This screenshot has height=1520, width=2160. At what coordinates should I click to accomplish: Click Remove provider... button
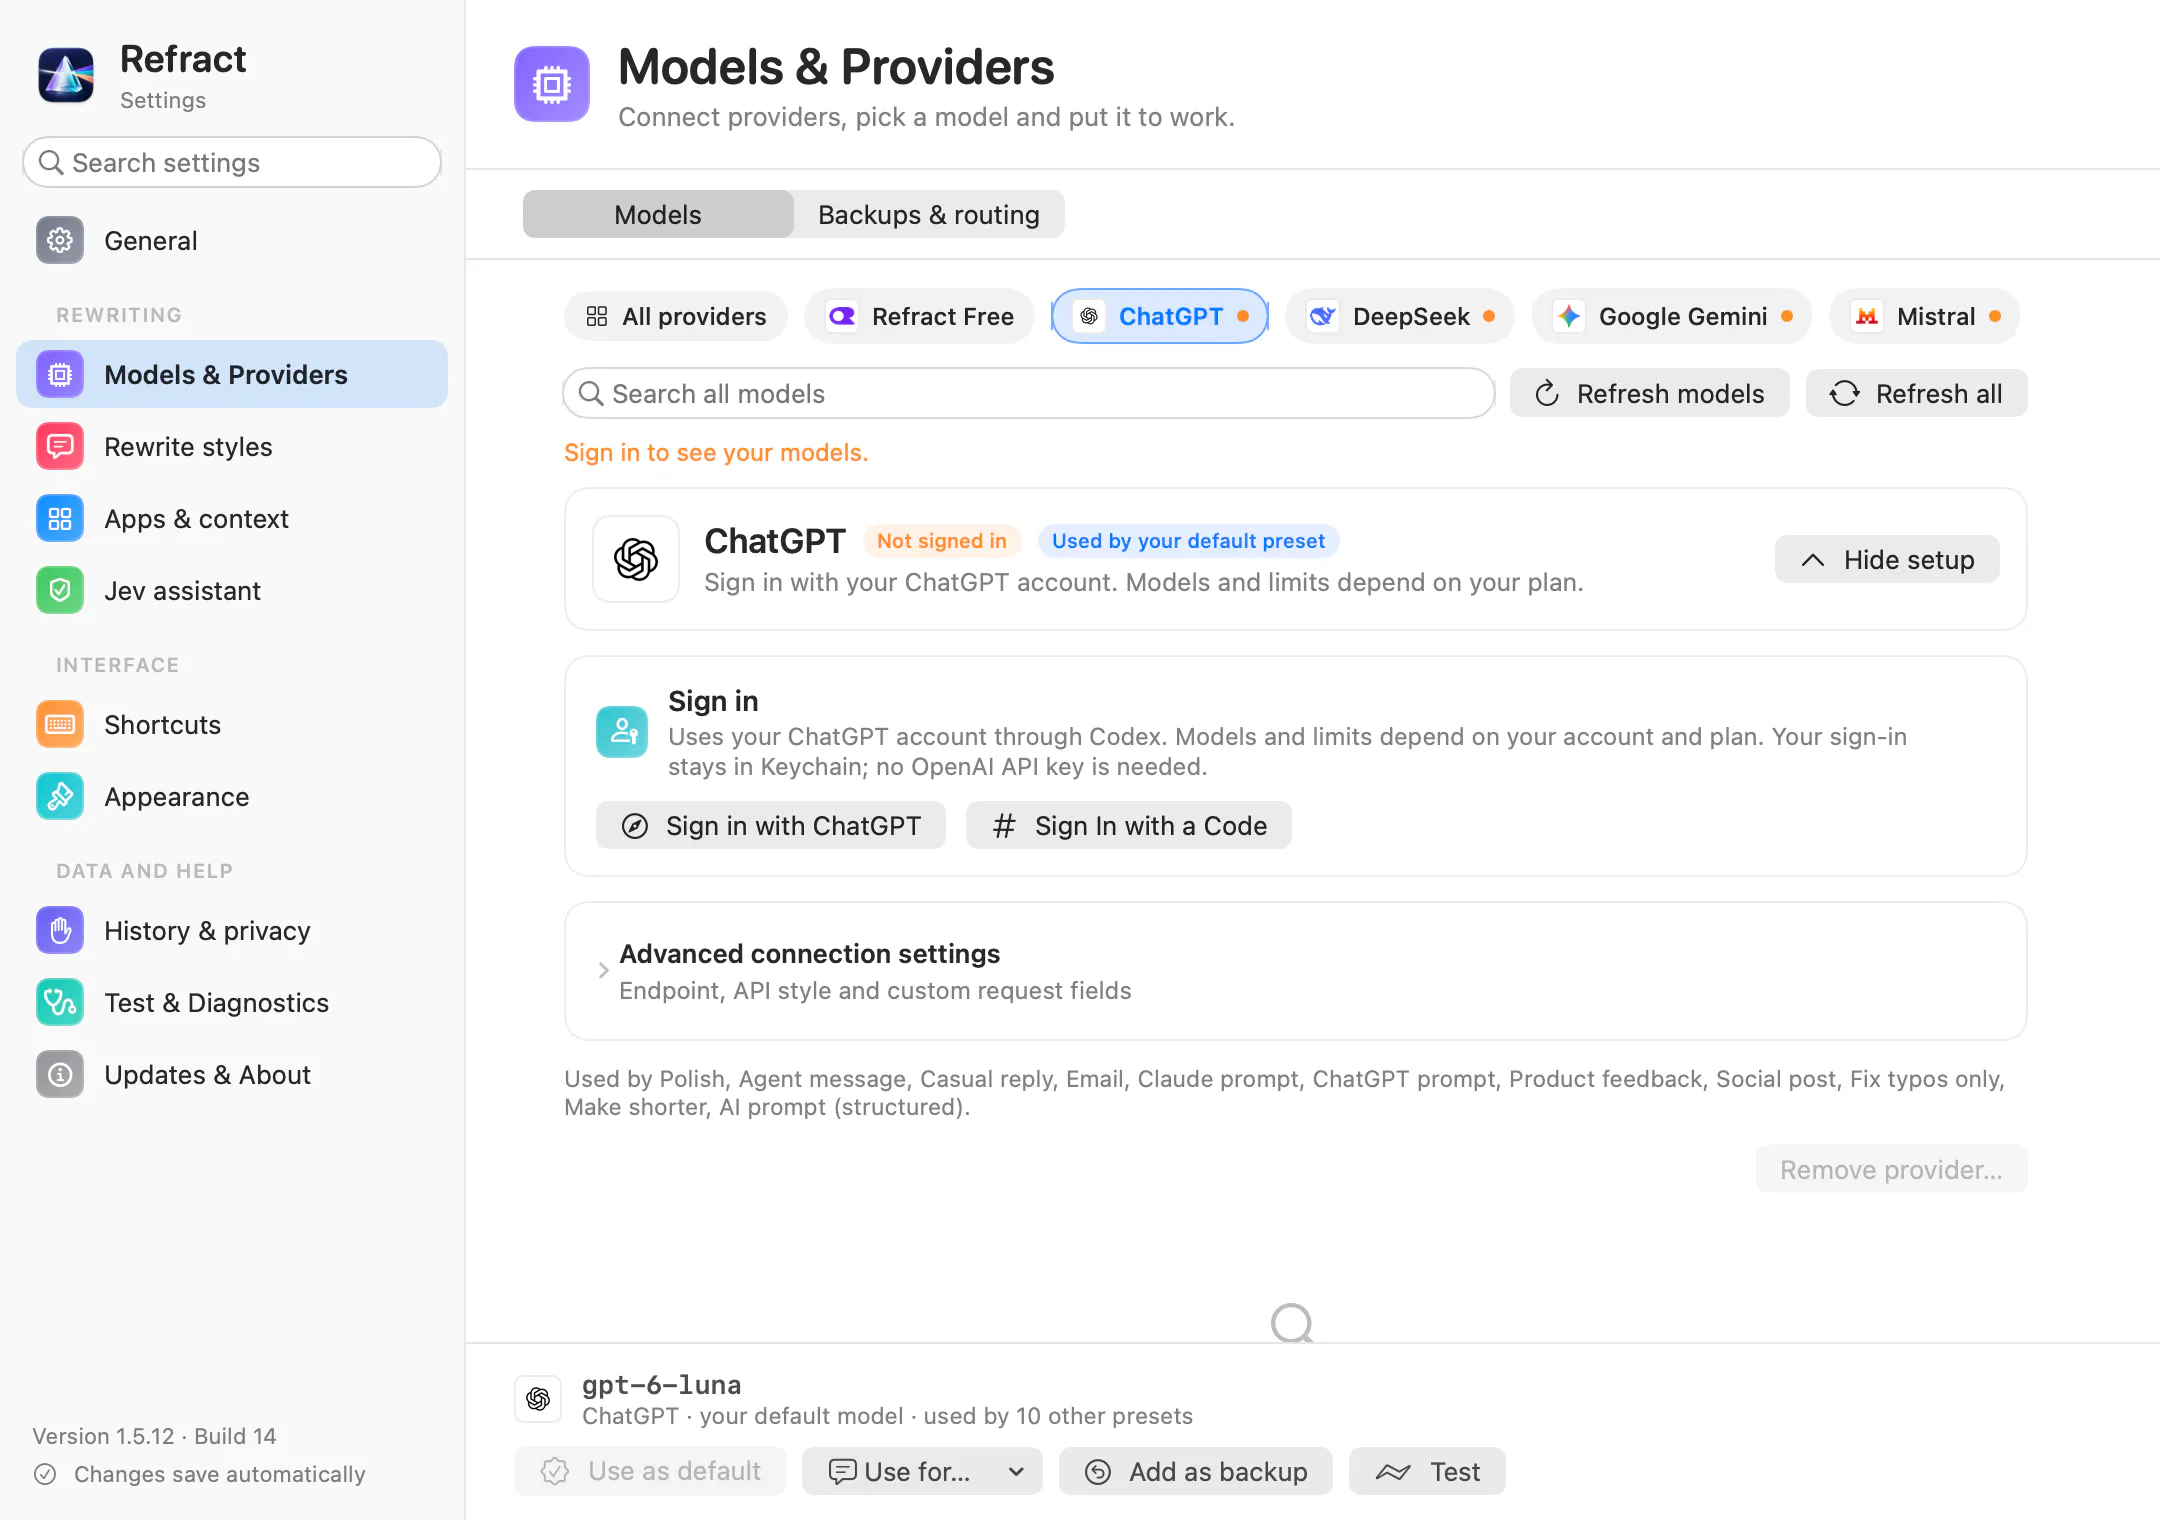click(1892, 1170)
